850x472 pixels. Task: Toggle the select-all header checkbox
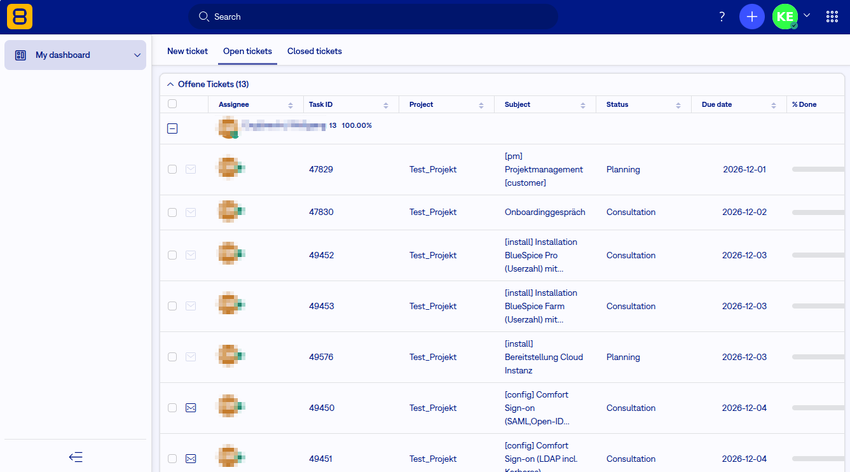172,104
